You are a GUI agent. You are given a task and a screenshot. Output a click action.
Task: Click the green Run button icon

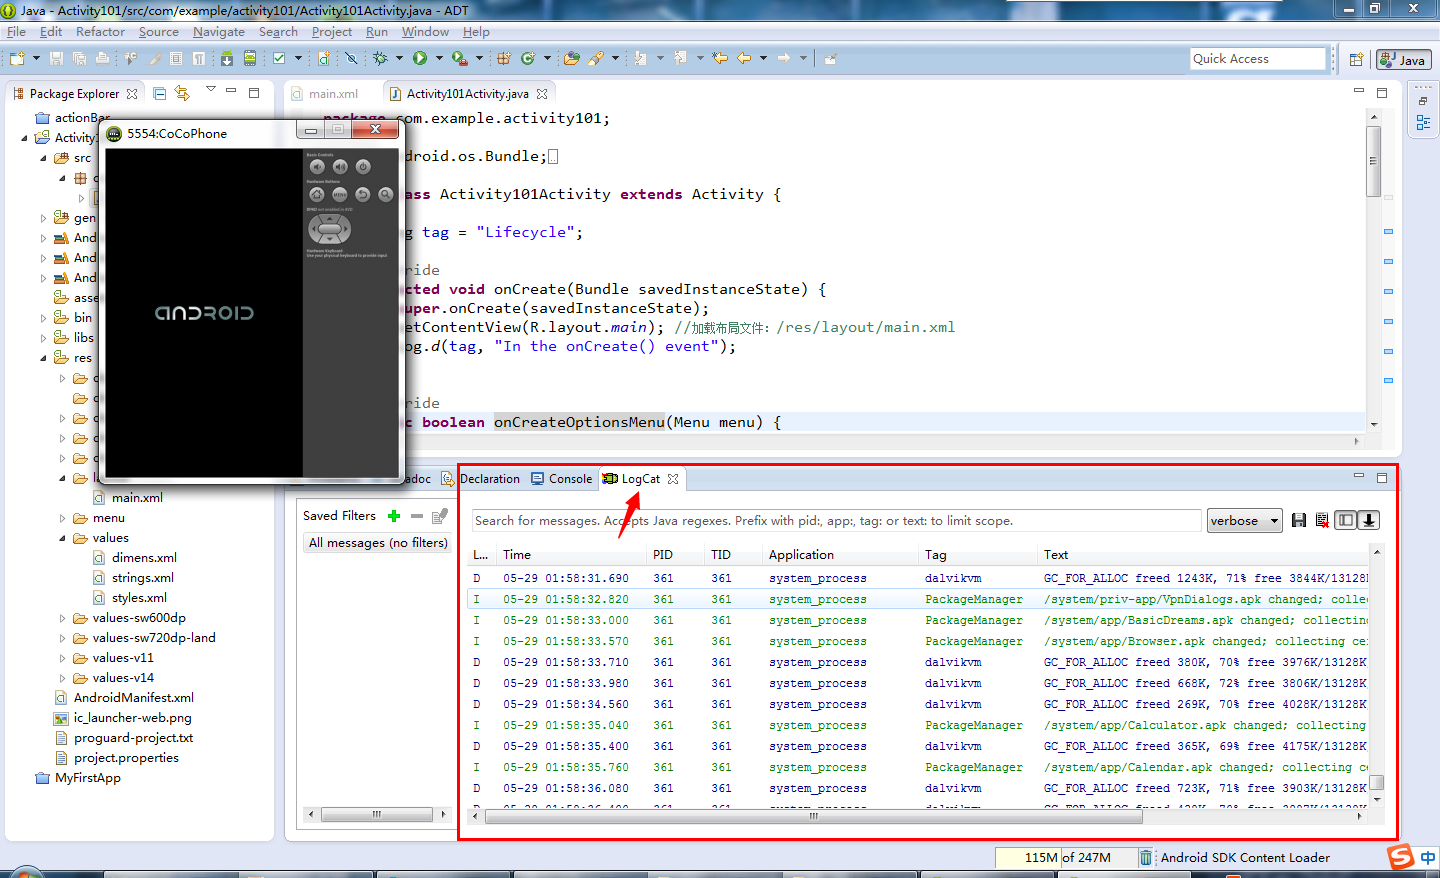(420, 58)
